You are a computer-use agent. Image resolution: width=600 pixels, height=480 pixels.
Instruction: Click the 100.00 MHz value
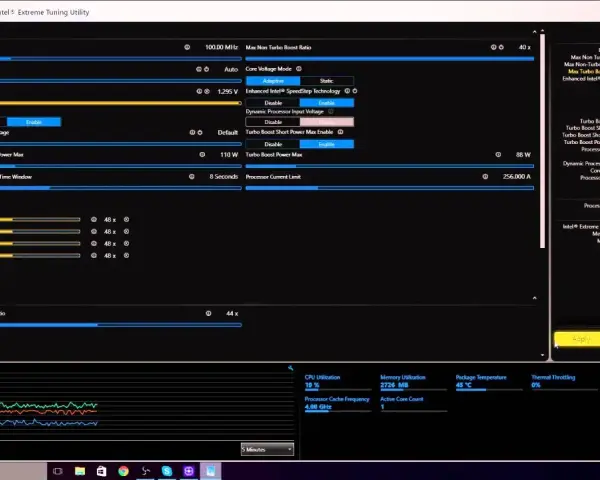(221, 47)
